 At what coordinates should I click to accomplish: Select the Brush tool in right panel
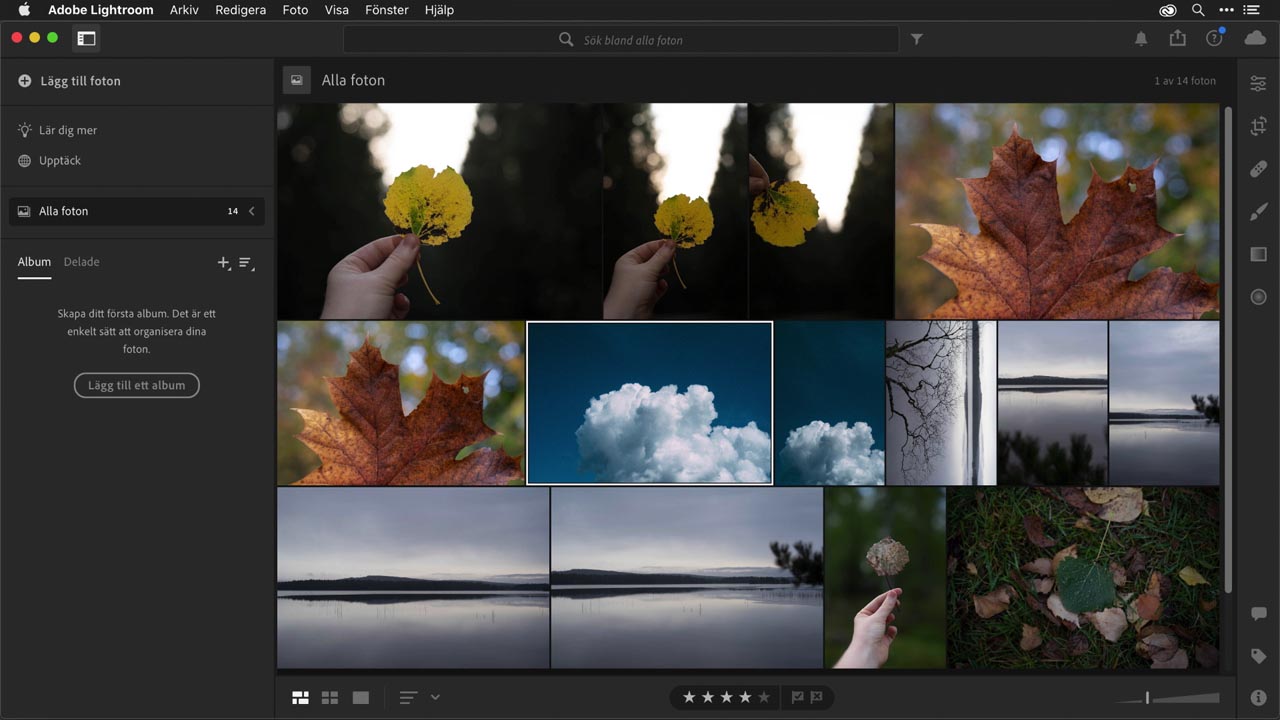point(1258,212)
